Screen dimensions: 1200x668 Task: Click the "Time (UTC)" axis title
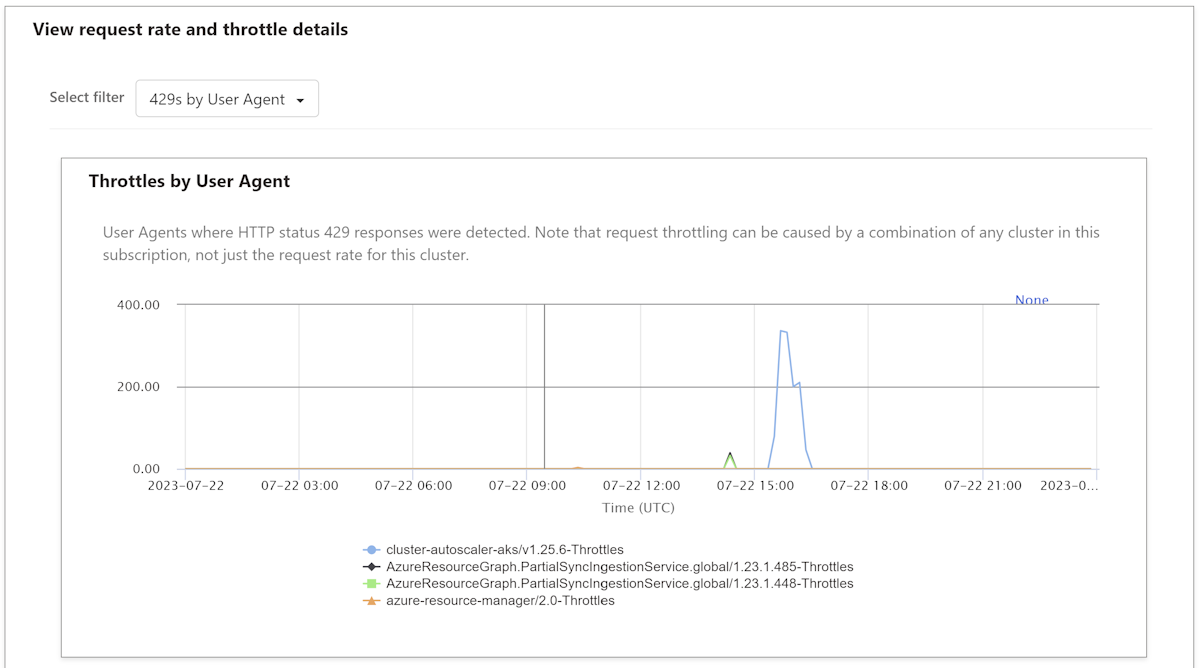coord(638,508)
